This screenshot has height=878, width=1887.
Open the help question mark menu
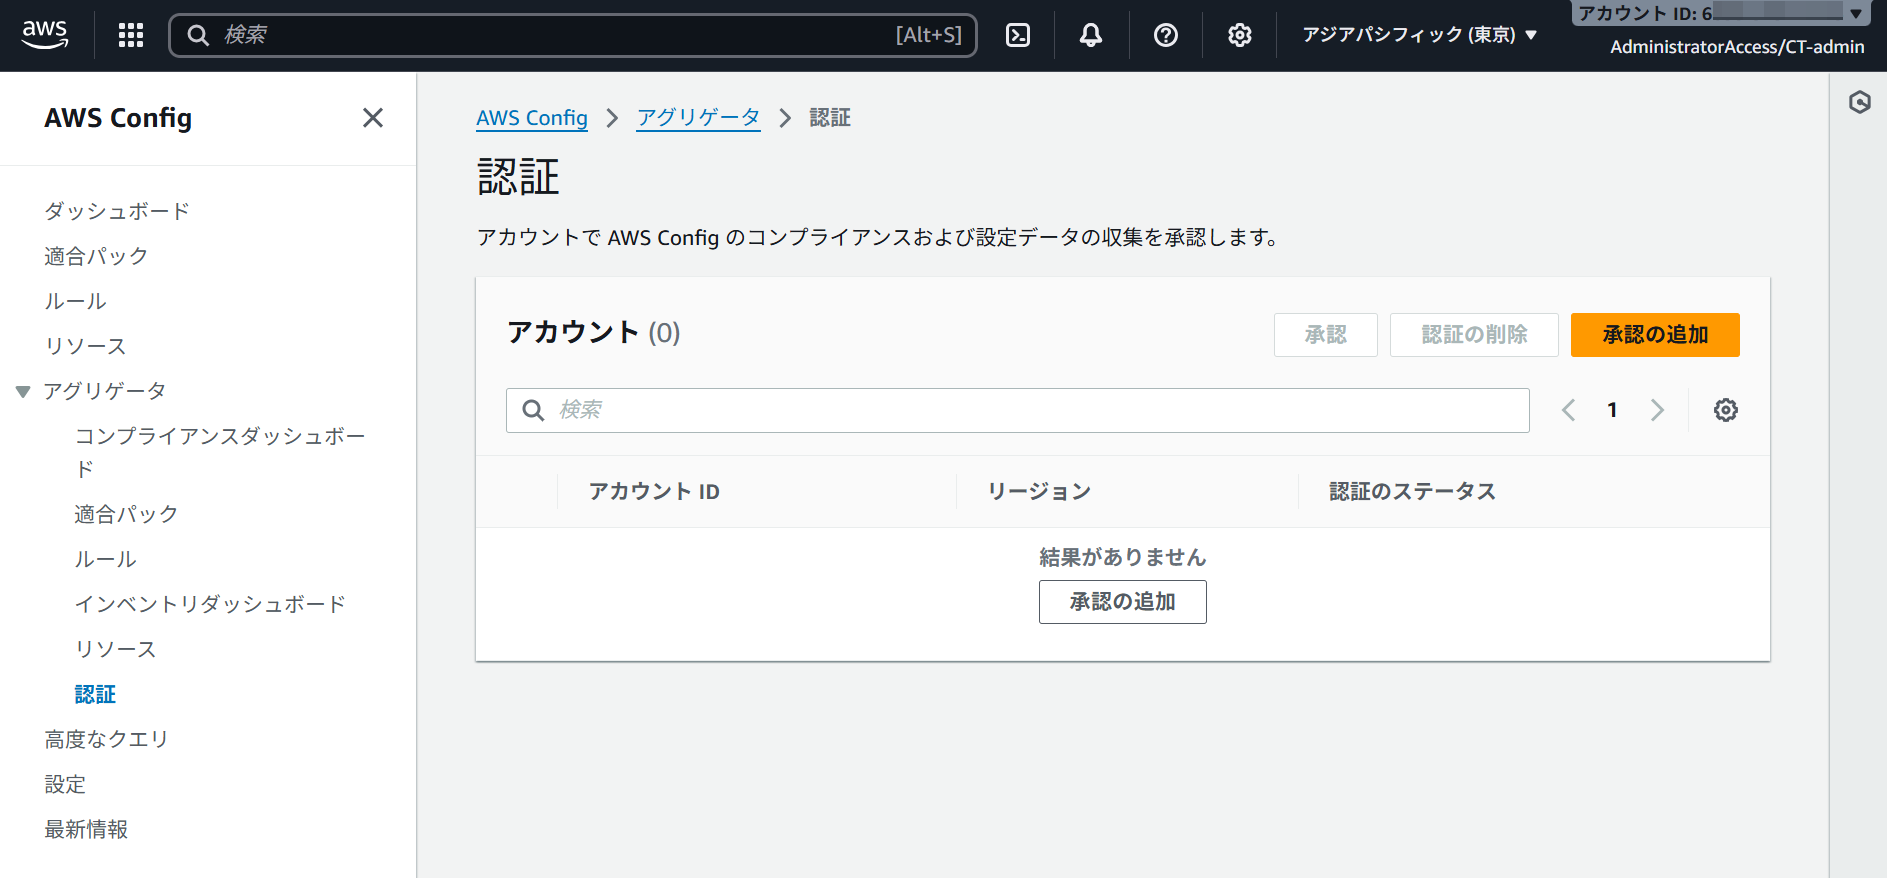(x=1165, y=35)
